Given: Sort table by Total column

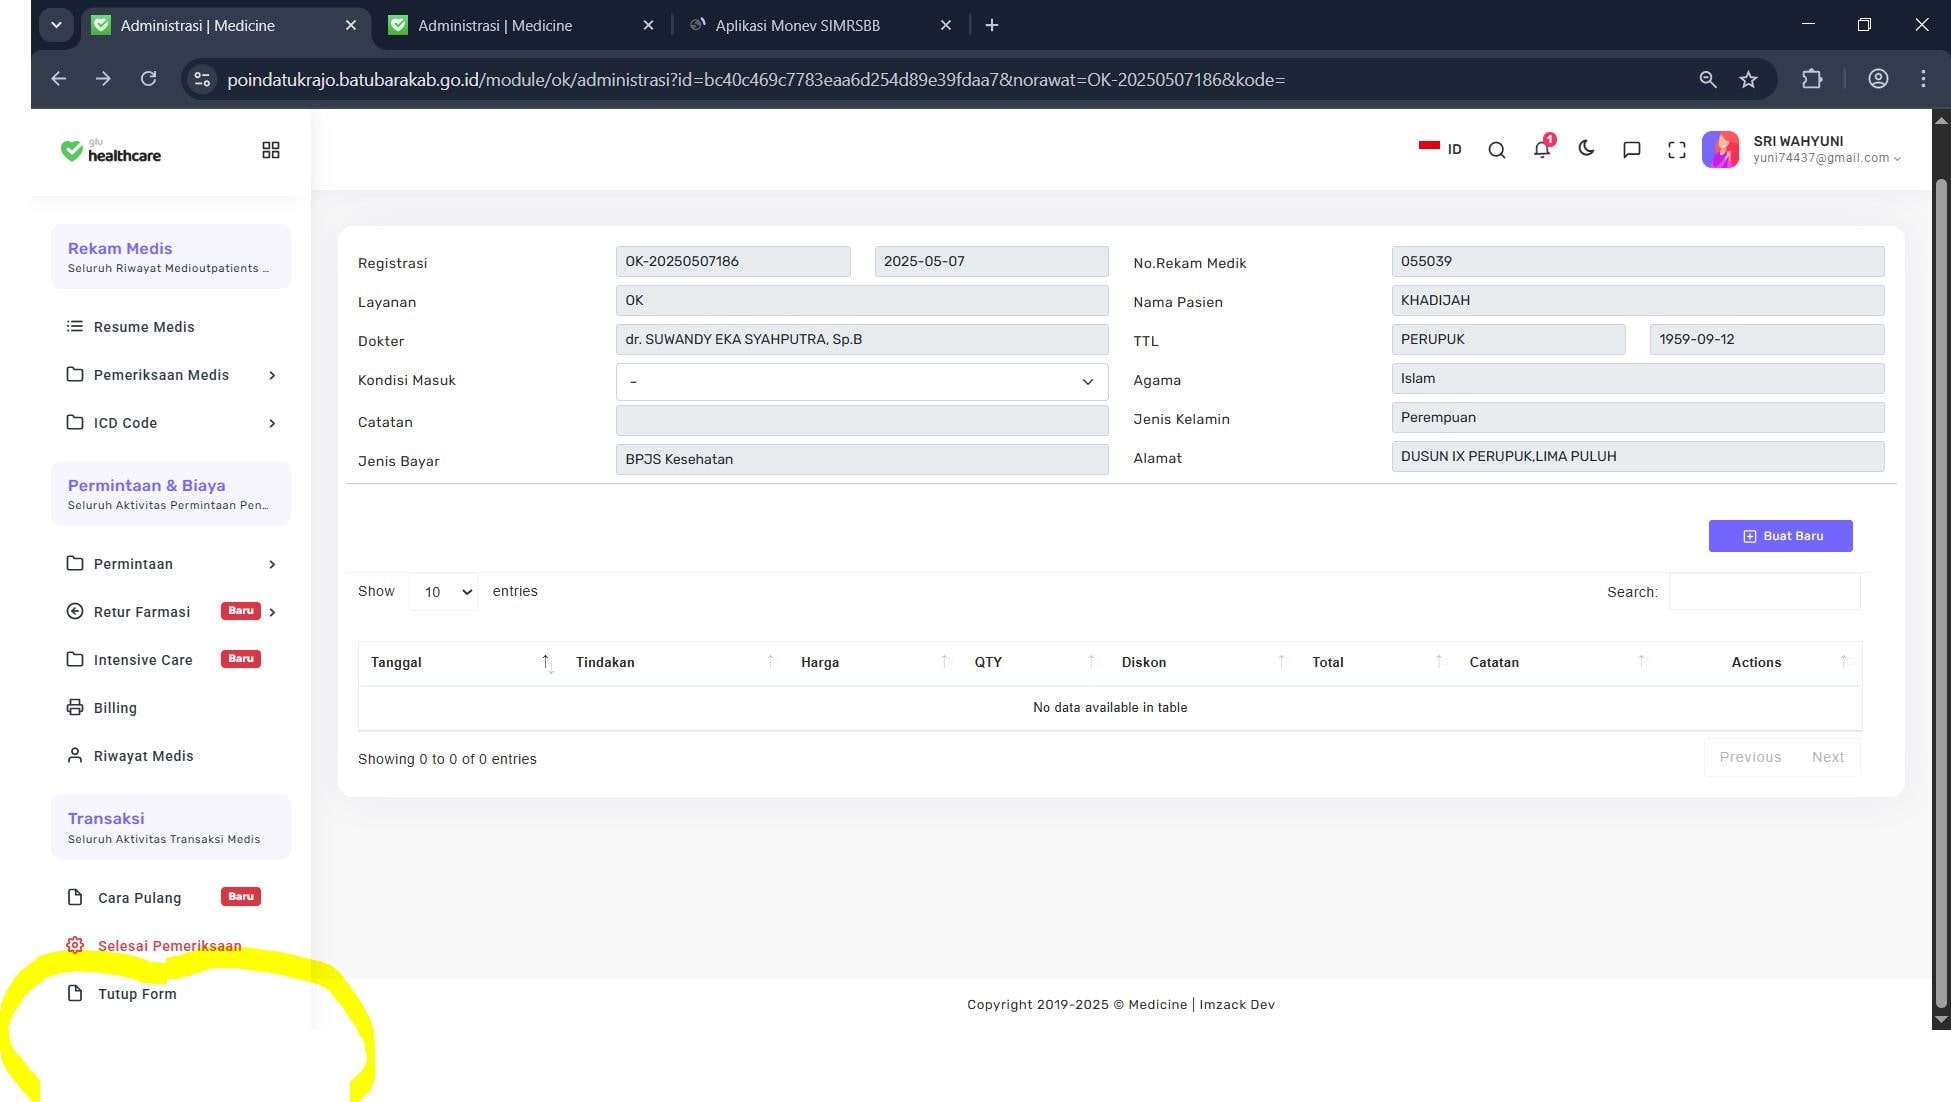Looking at the screenshot, I should (x=1378, y=663).
